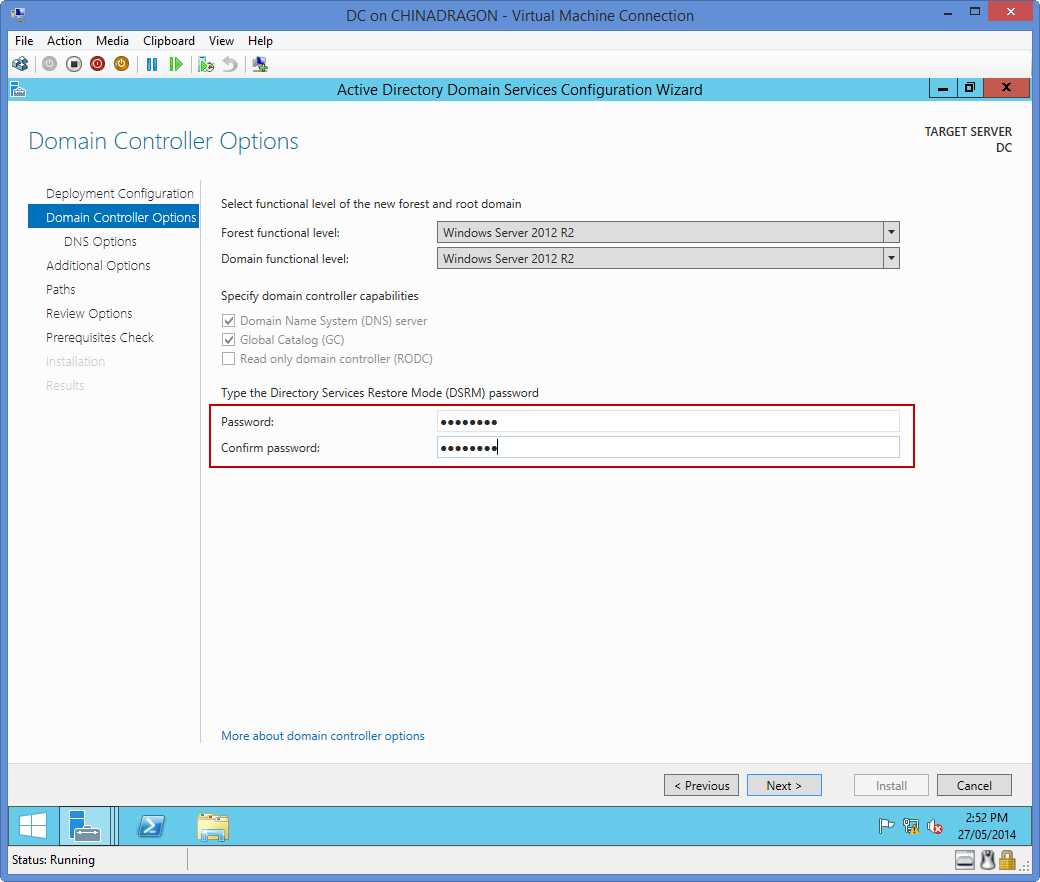Select Domain Controller Options step
This screenshot has height=882, width=1040.
click(x=113, y=218)
